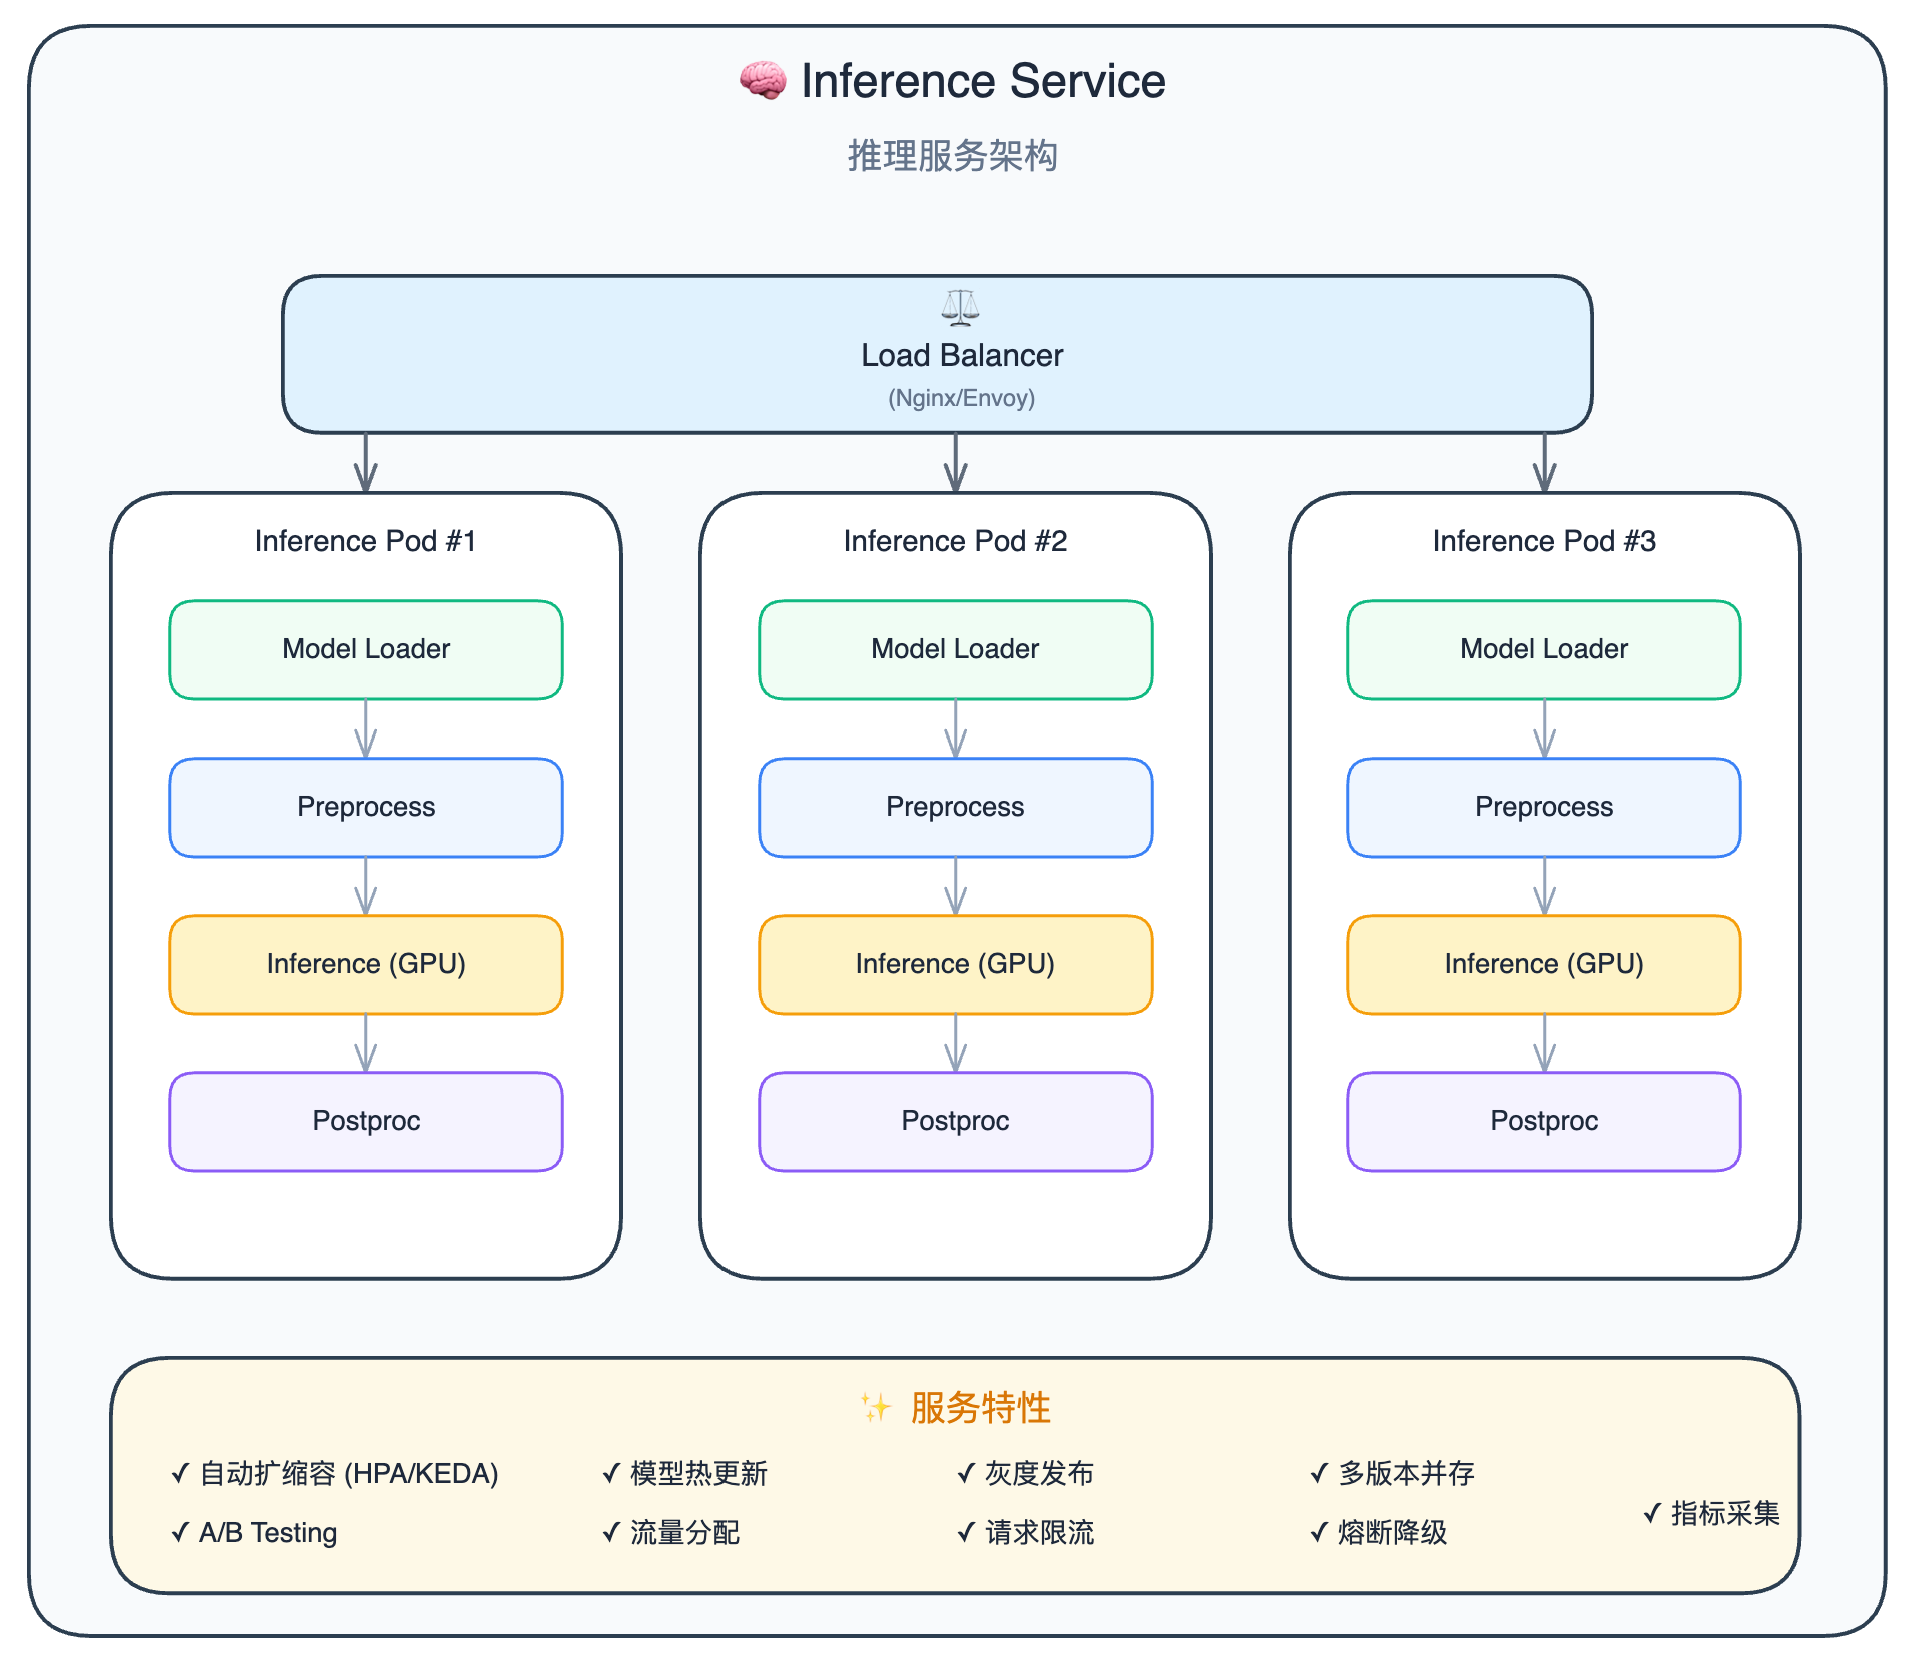Select the Inference Pod #1 heading
Viewport: 1918px width, 1656px height.
point(365,541)
